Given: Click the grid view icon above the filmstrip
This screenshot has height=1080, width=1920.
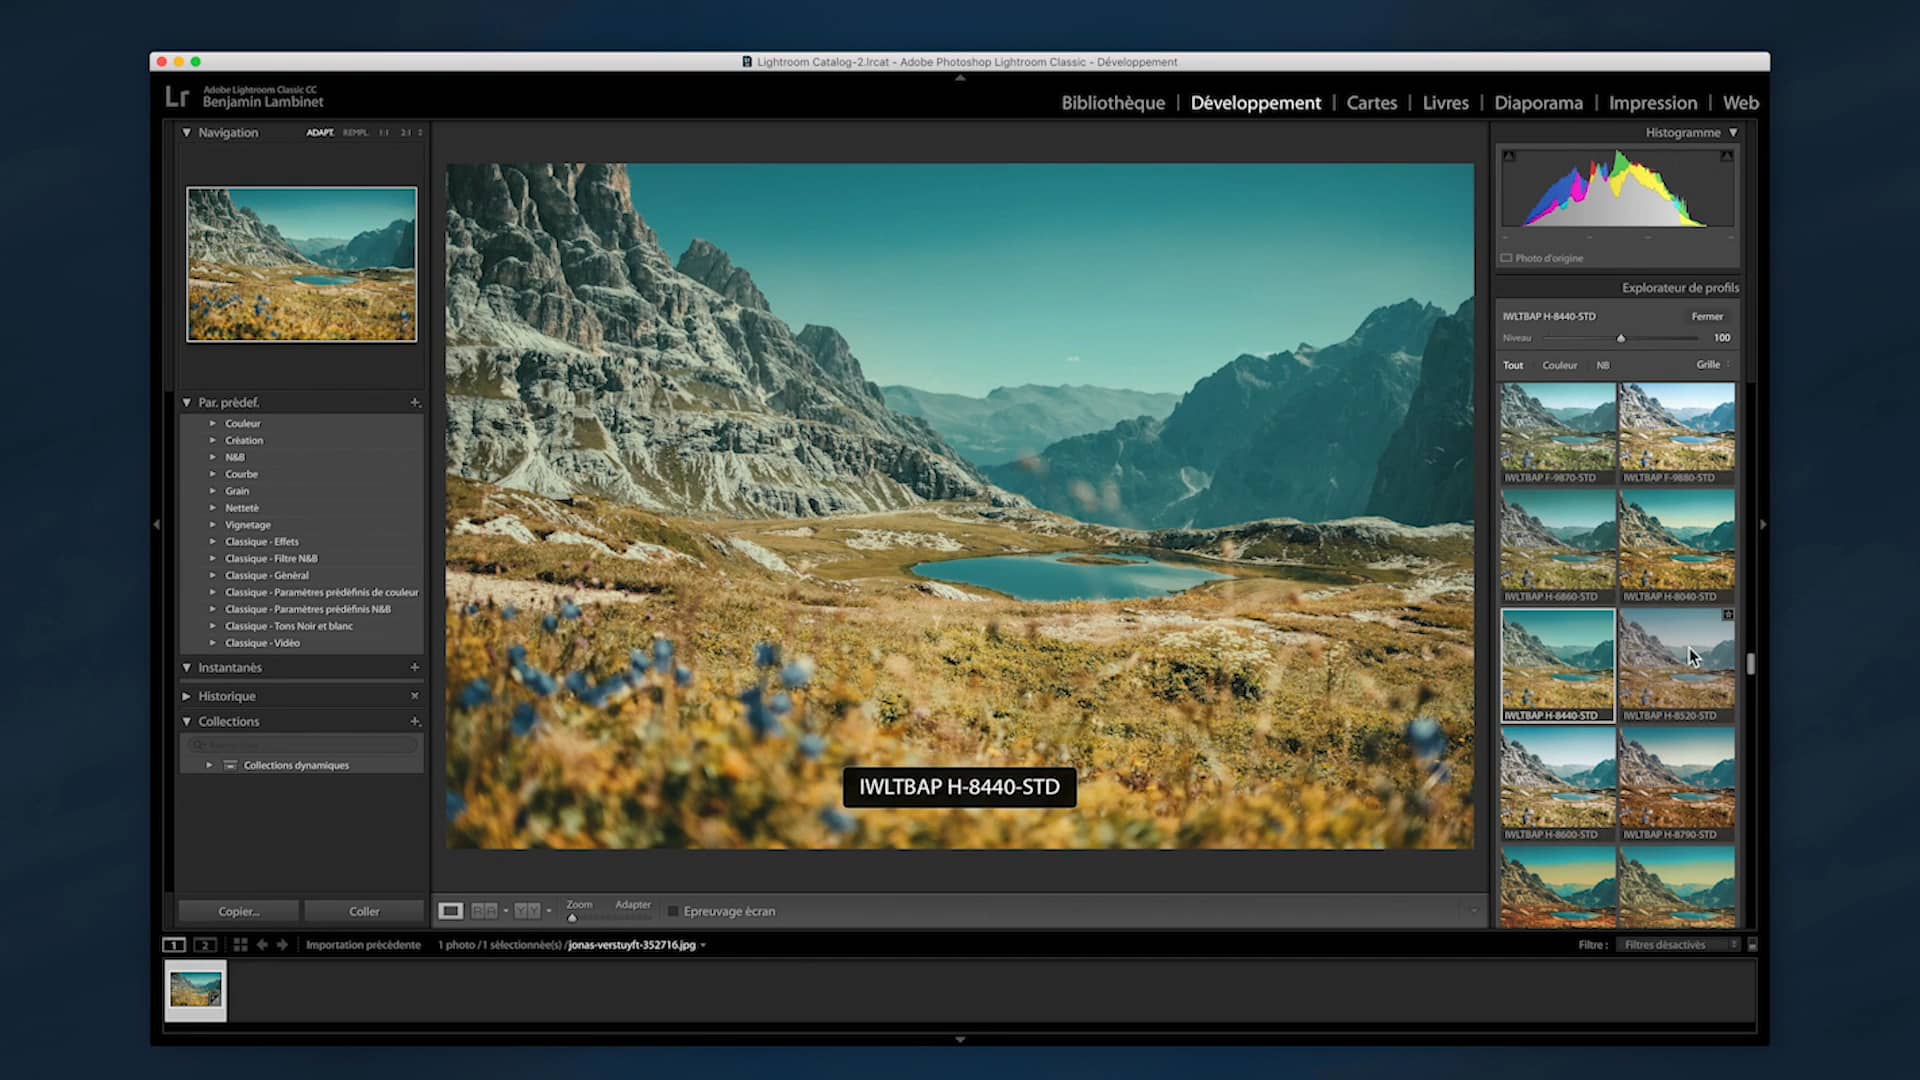Looking at the screenshot, I should click(x=240, y=944).
